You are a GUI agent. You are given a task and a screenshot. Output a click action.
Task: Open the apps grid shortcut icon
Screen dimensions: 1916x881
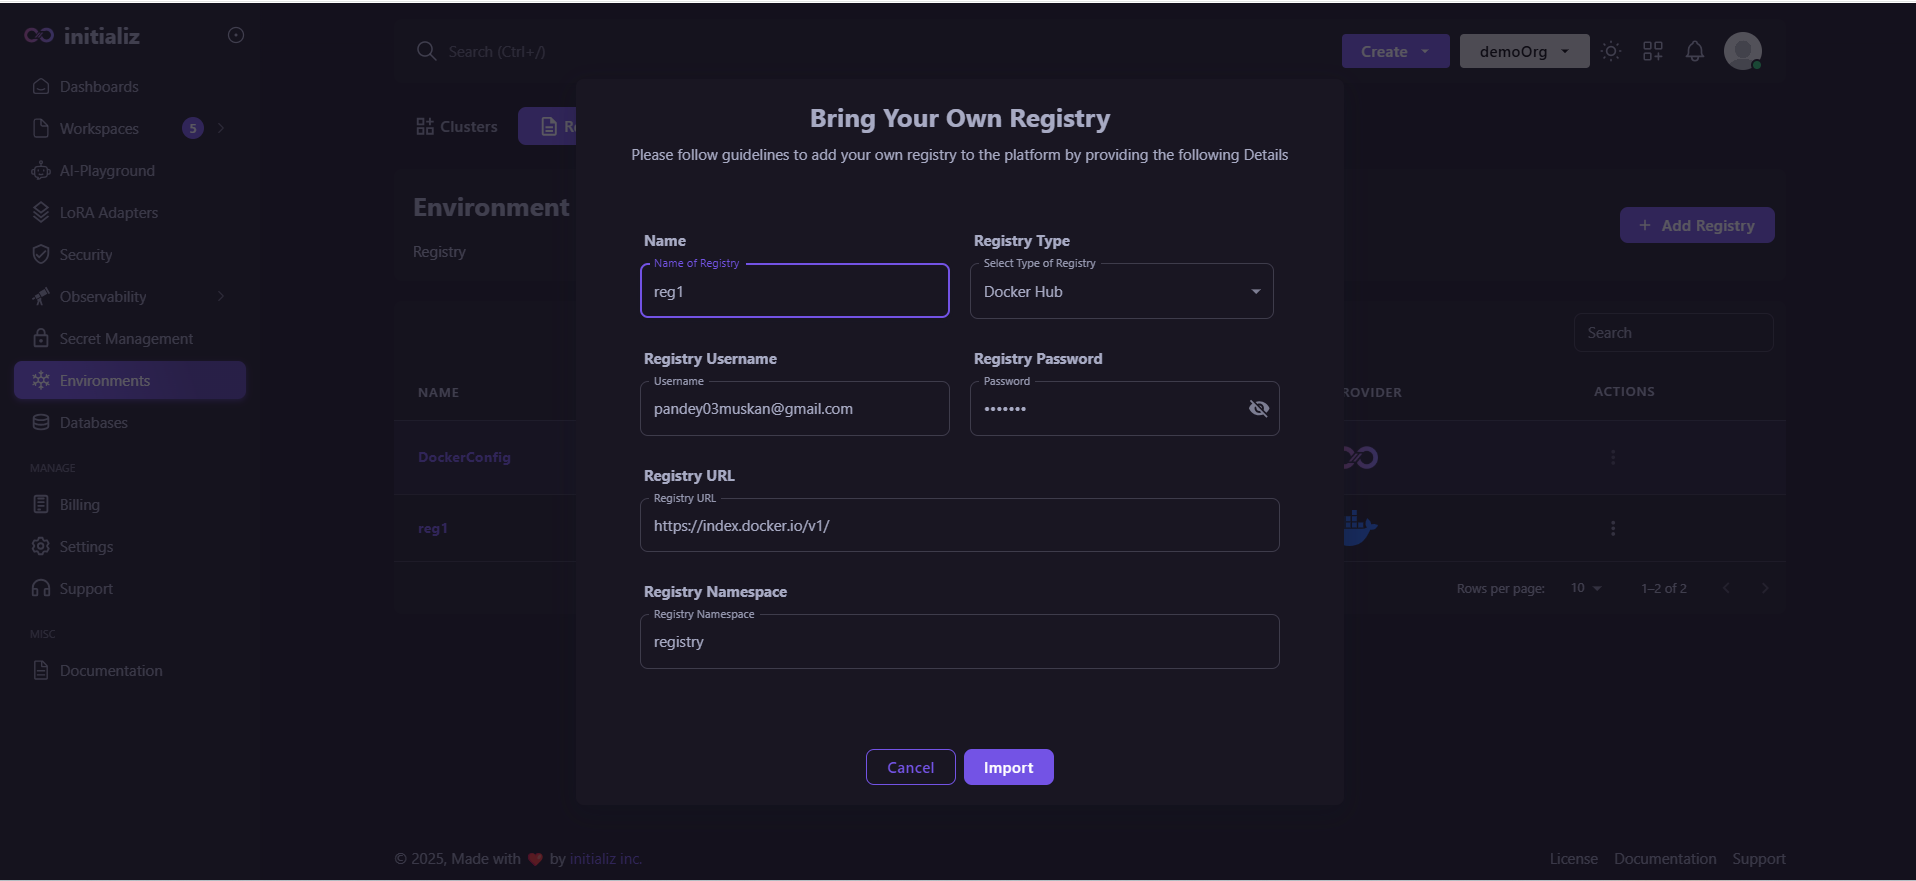(1653, 51)
